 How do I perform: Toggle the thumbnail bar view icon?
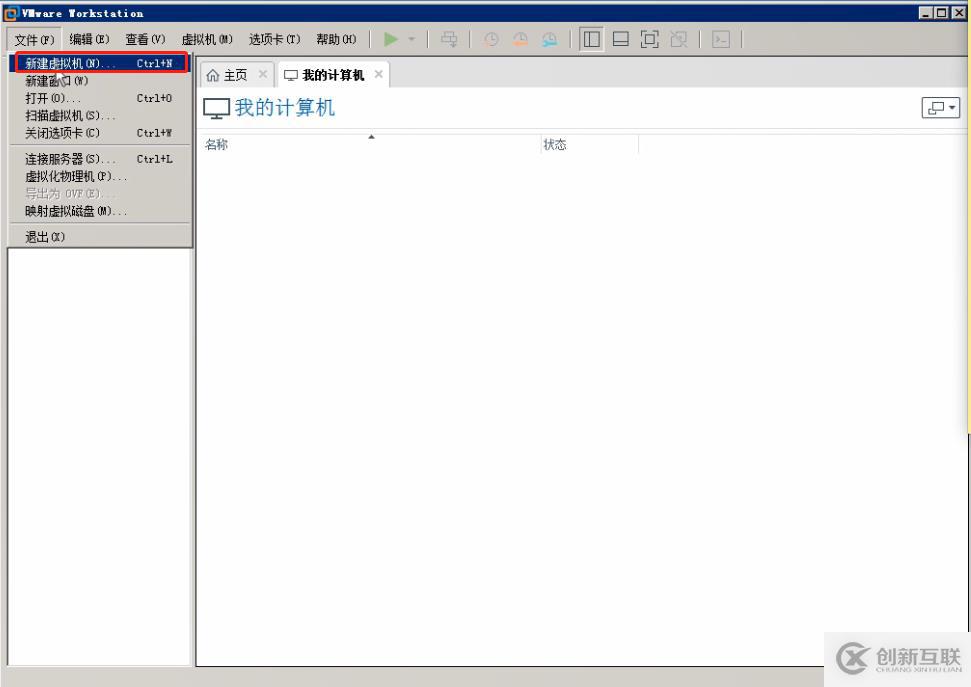[620, 40]
